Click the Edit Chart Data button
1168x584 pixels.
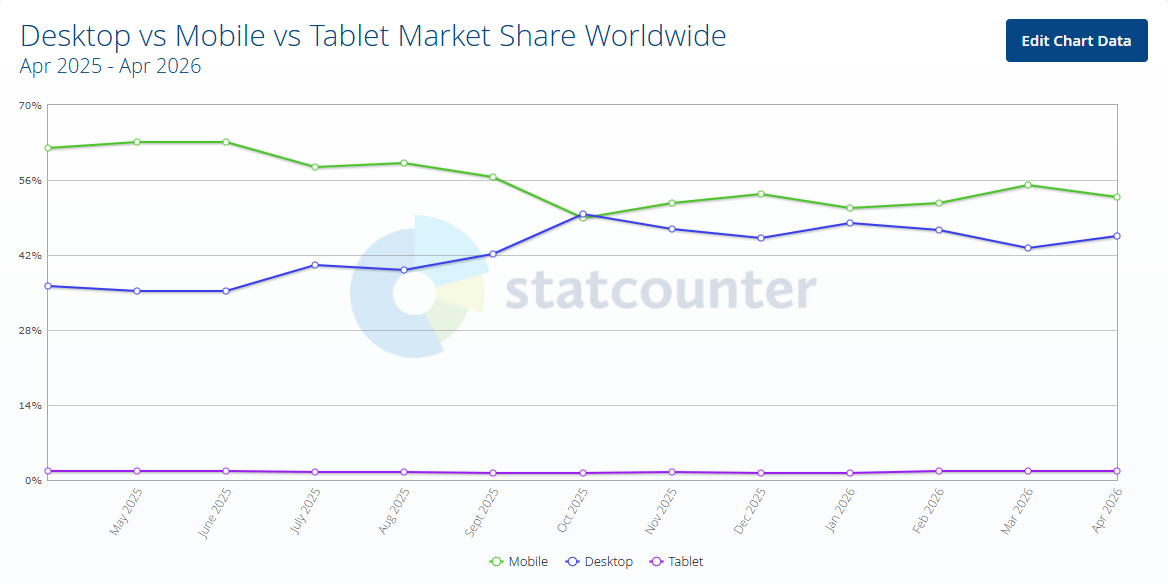[x=1076, y=40]
